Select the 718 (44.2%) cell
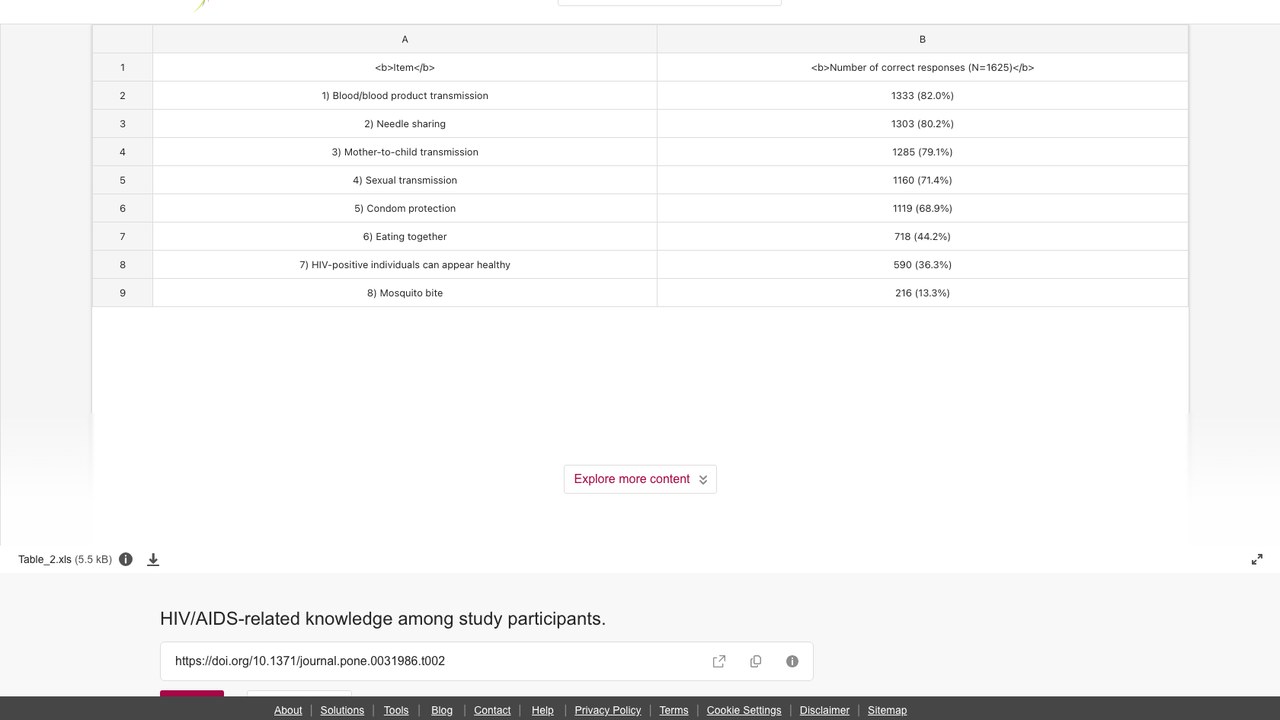 922,237
